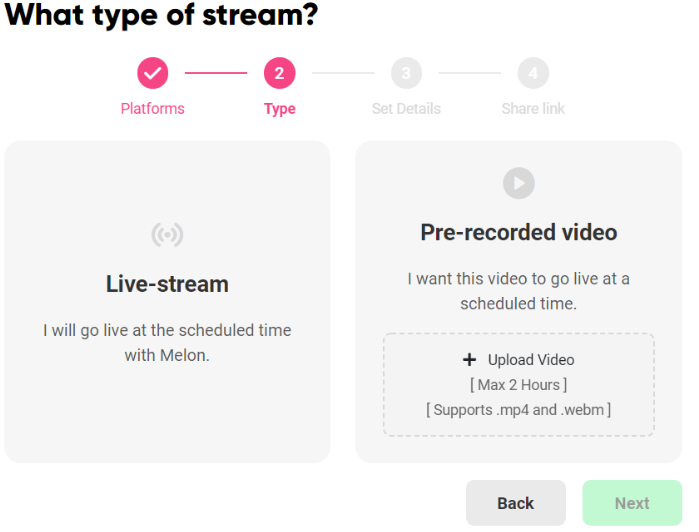Click the plus icon beside Upload Video

click(x=469, y=360)
